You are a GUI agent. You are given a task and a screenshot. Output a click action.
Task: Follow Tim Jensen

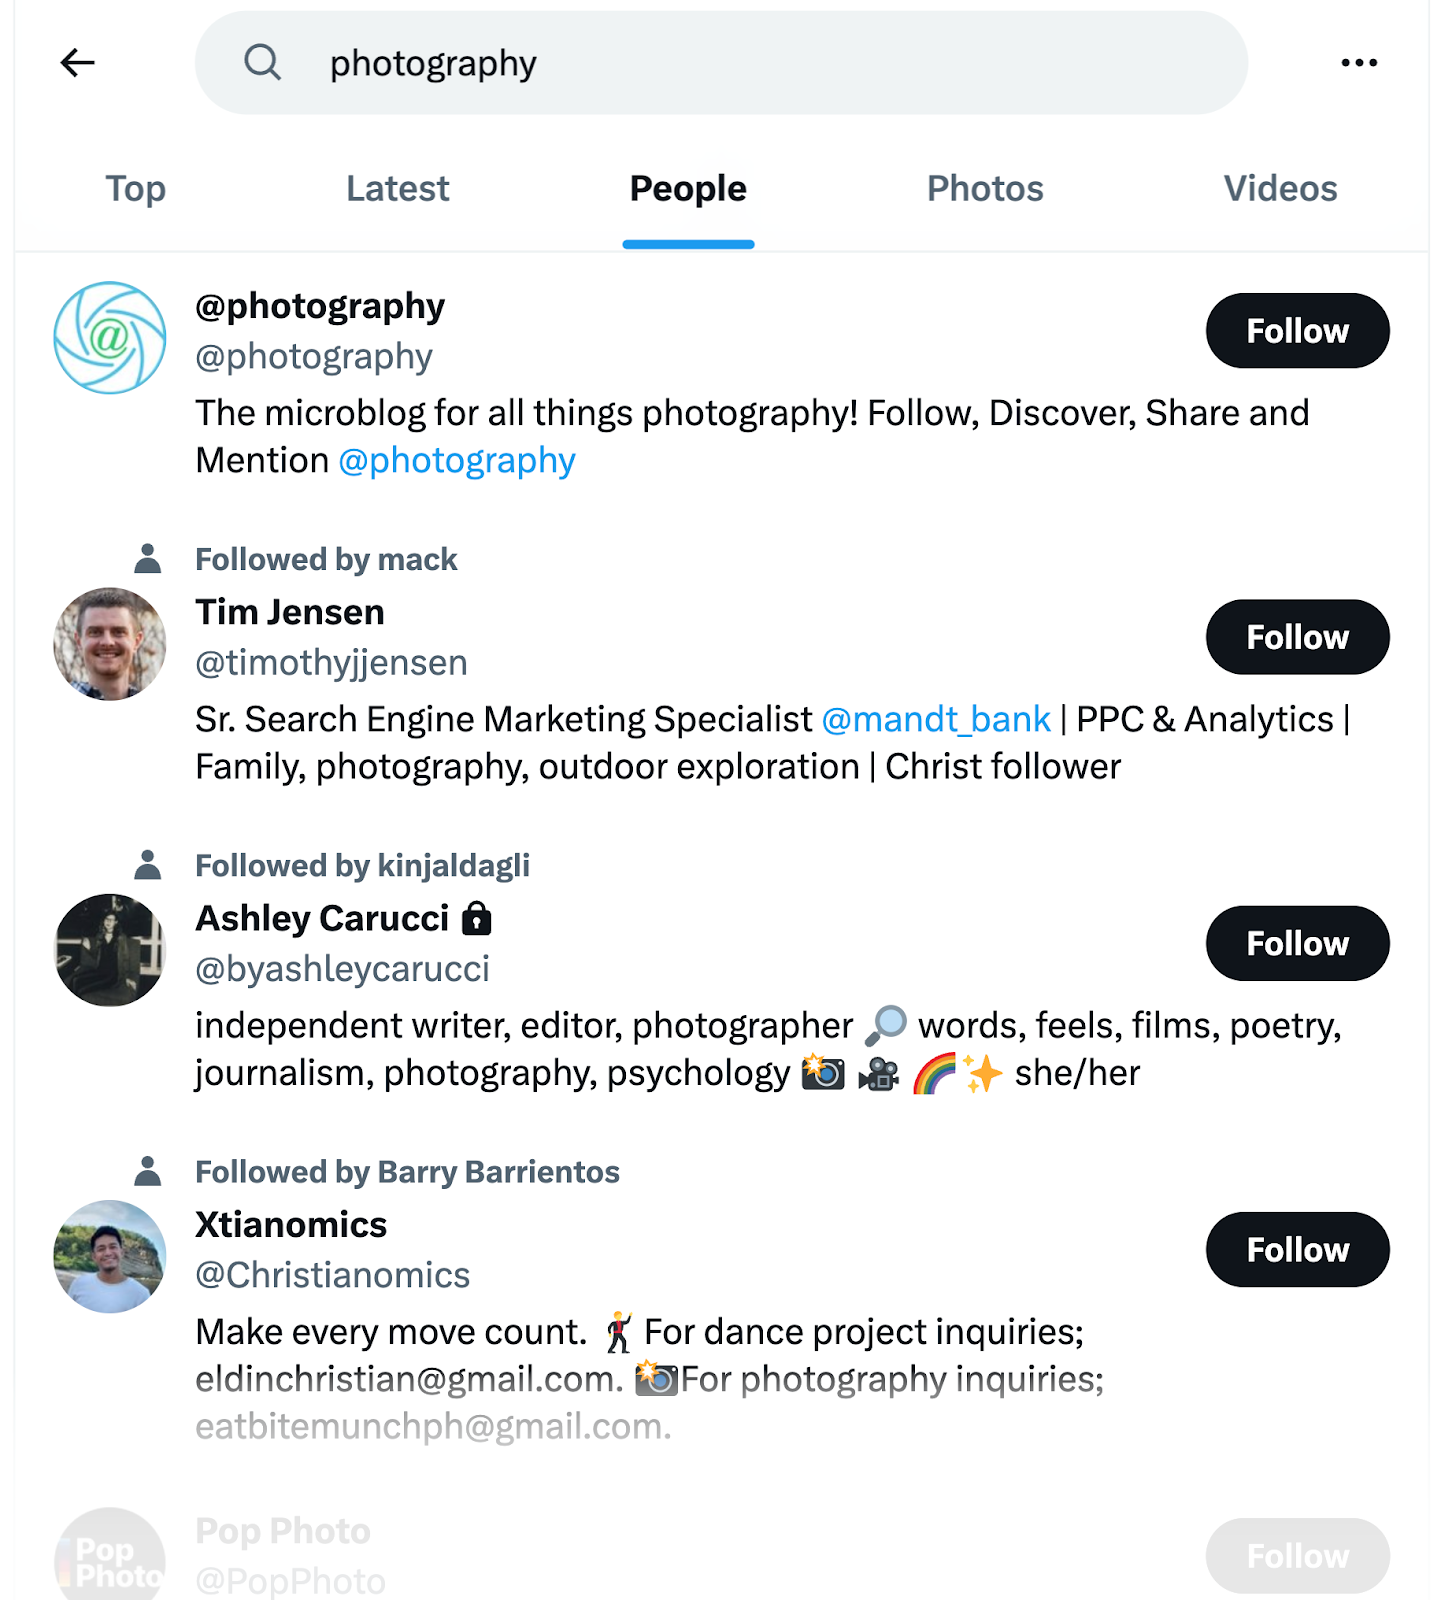pyautogui.click(x=1297, y=637)
